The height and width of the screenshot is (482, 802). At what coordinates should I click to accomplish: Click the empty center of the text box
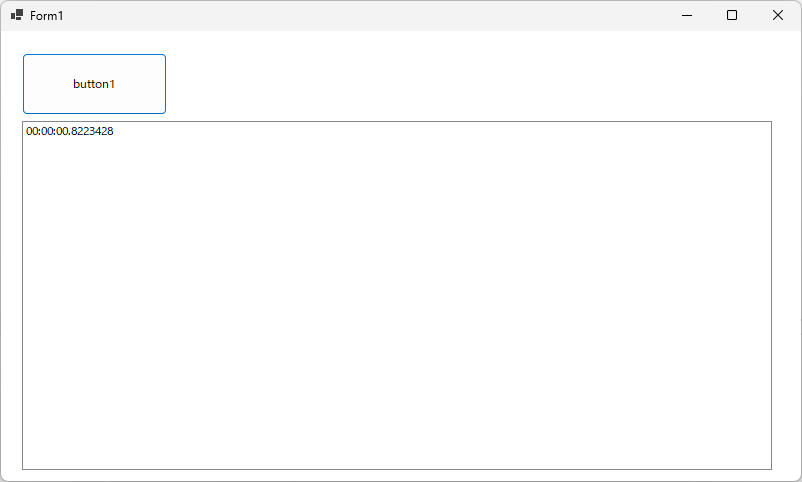397,295
